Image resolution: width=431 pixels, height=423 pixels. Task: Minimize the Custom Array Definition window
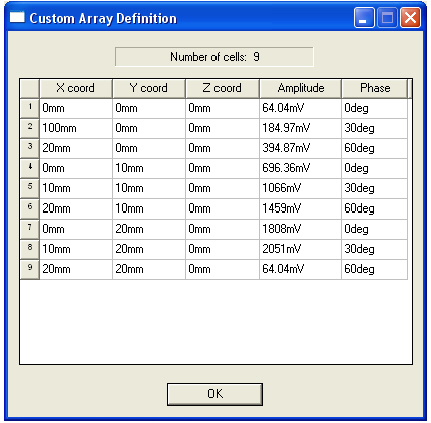click(x=364, y=17)
